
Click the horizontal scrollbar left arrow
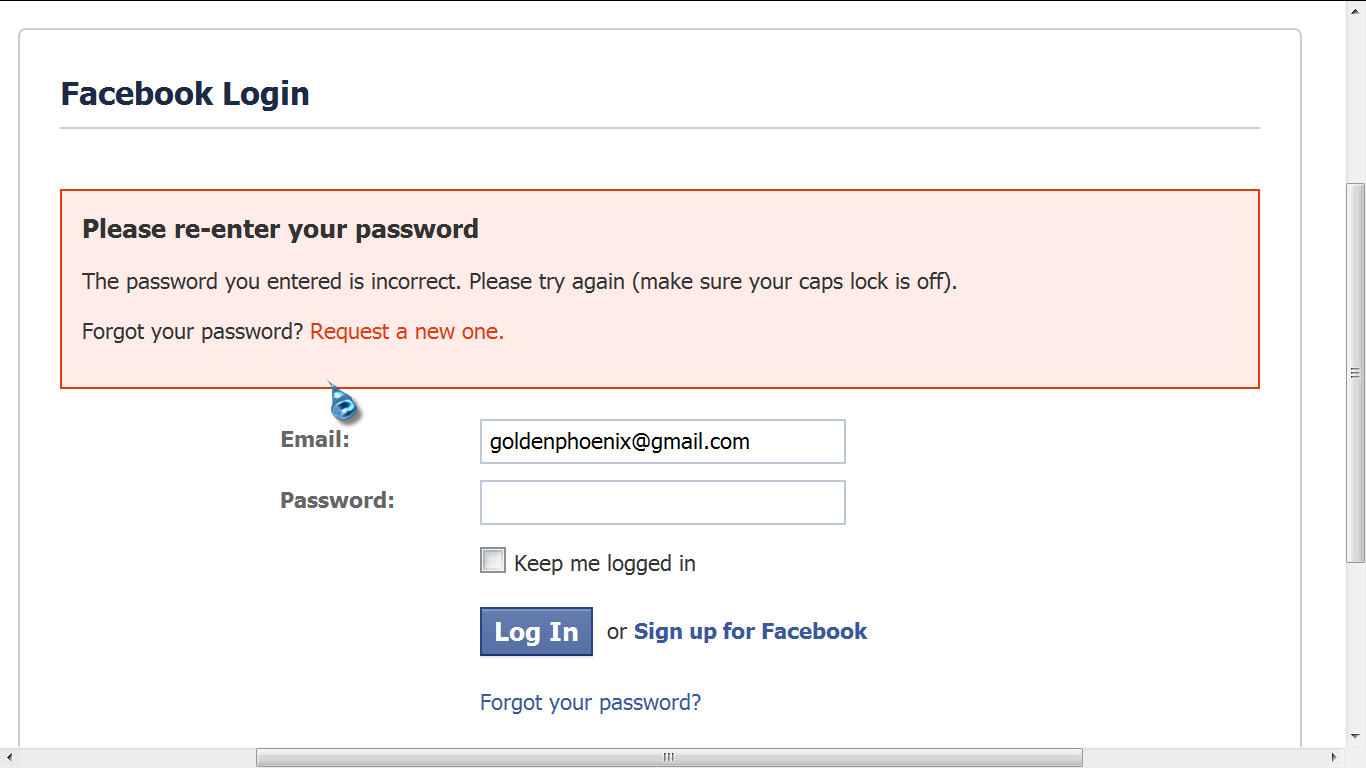[x=9, y=757]
